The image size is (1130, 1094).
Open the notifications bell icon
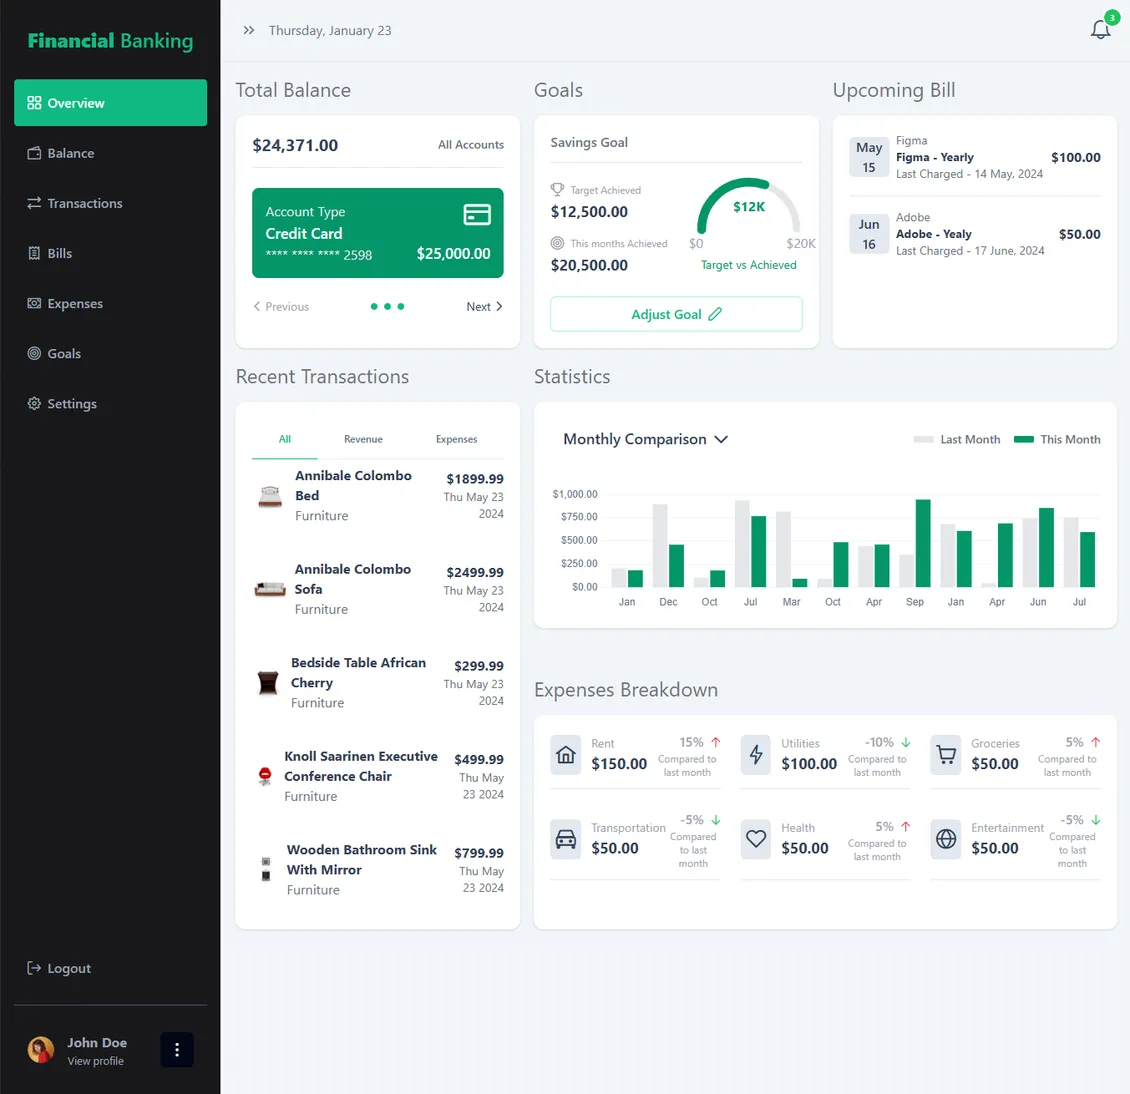click(1100, 29)
